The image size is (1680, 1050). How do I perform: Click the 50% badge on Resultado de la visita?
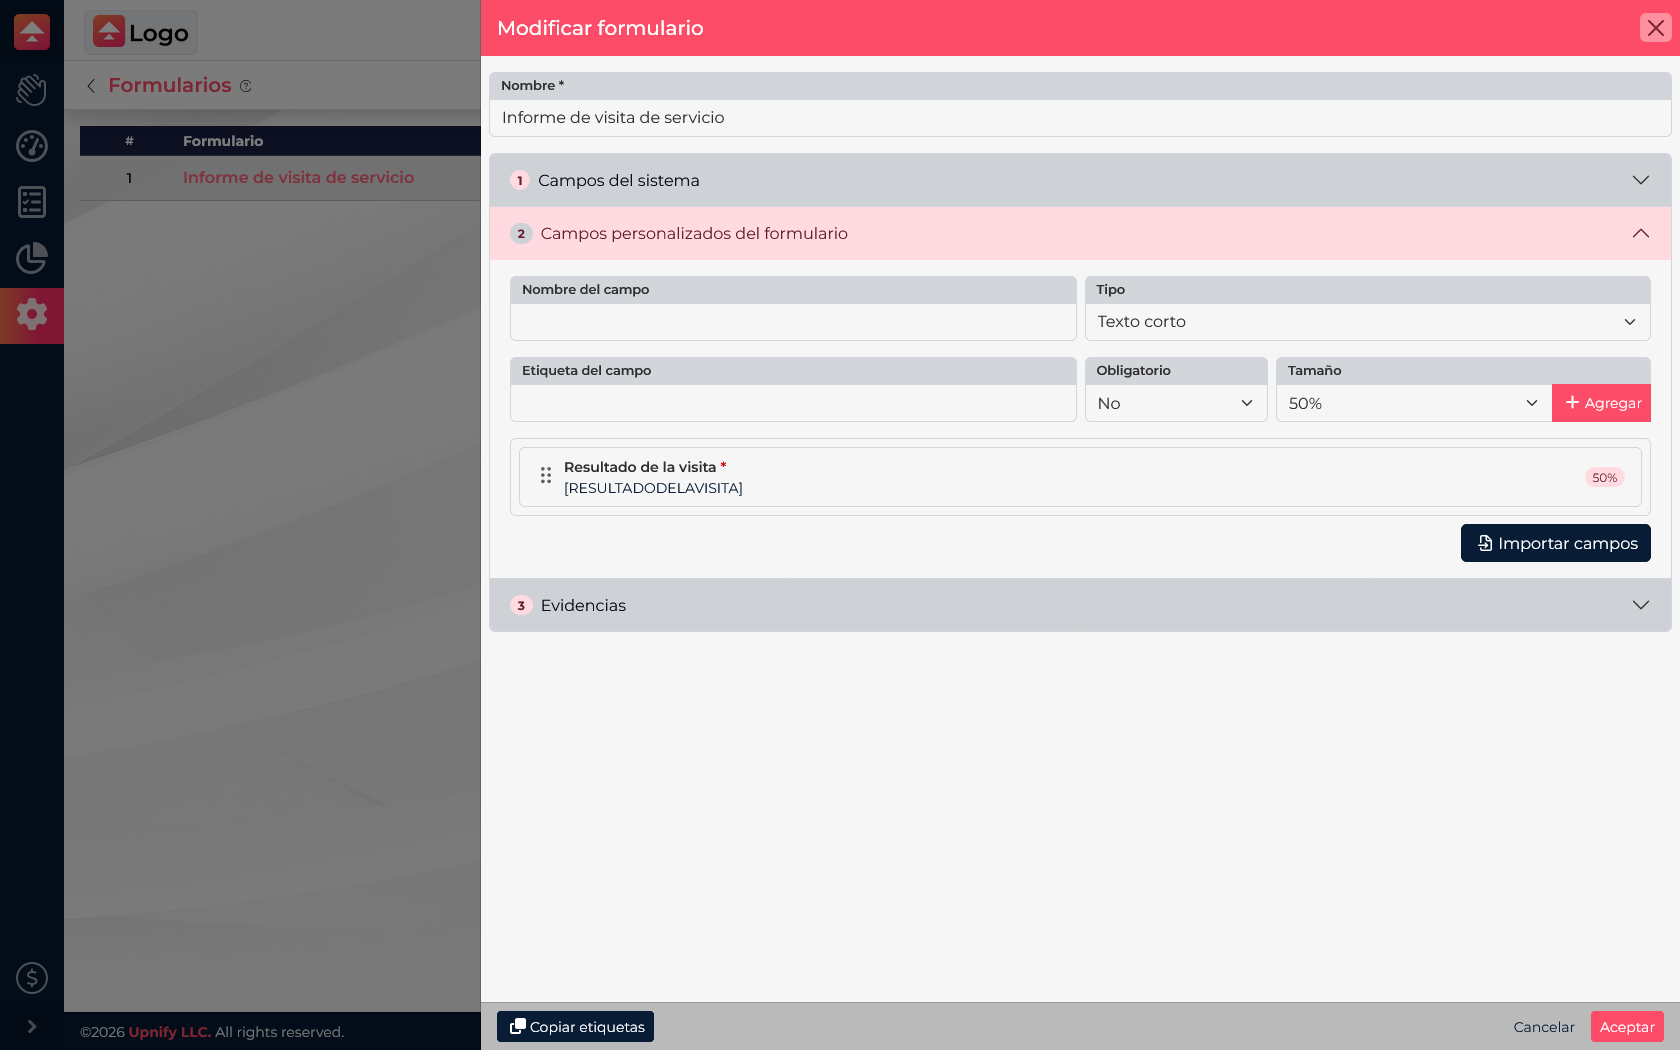pos(1605,477)
